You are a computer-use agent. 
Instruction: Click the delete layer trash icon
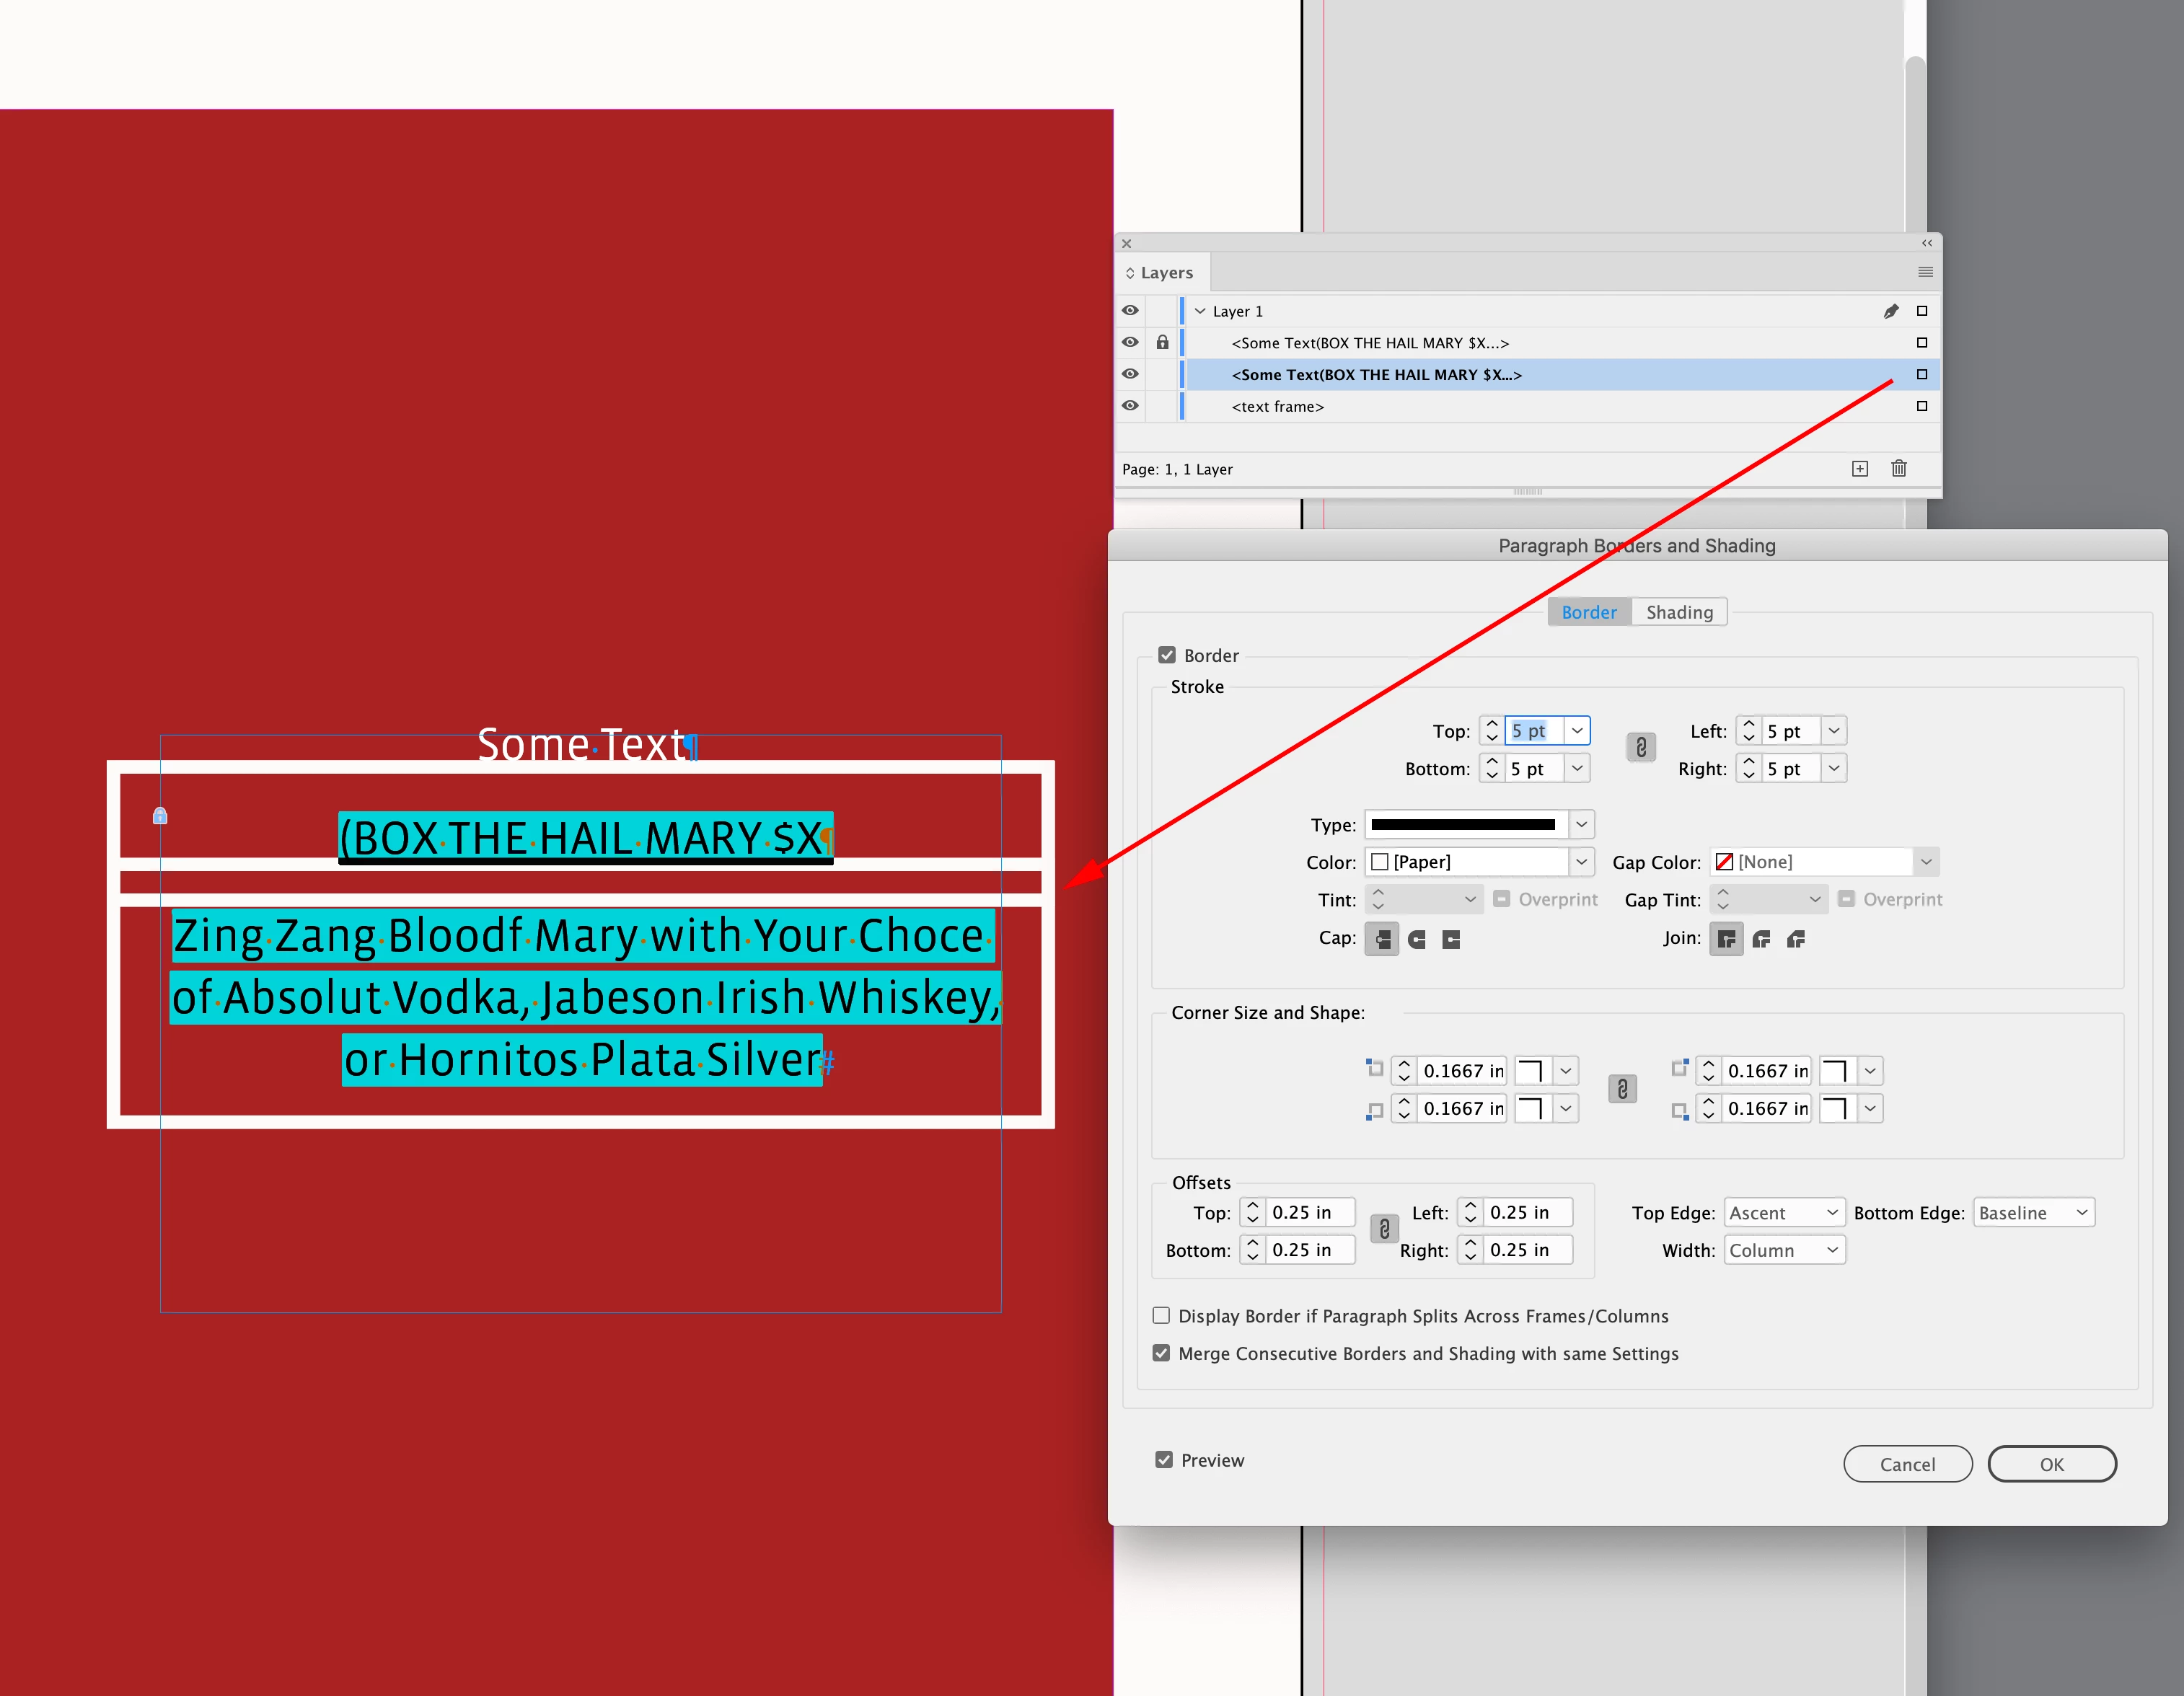pyautogui.click(x=1899, y=468)
